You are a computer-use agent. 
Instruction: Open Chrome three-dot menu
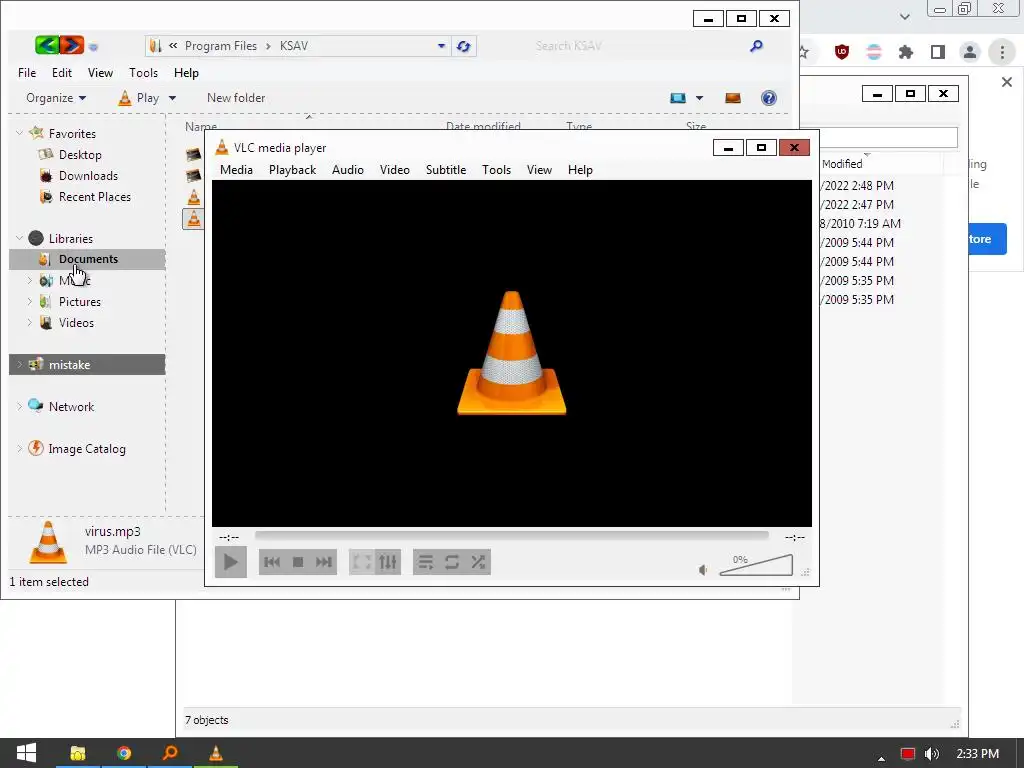click(1002, 52)
